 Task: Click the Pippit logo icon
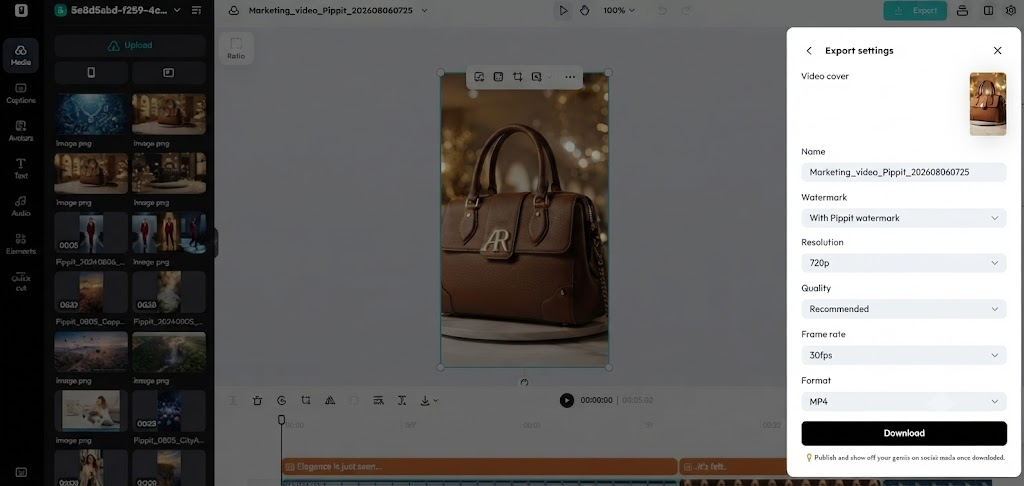21,10
